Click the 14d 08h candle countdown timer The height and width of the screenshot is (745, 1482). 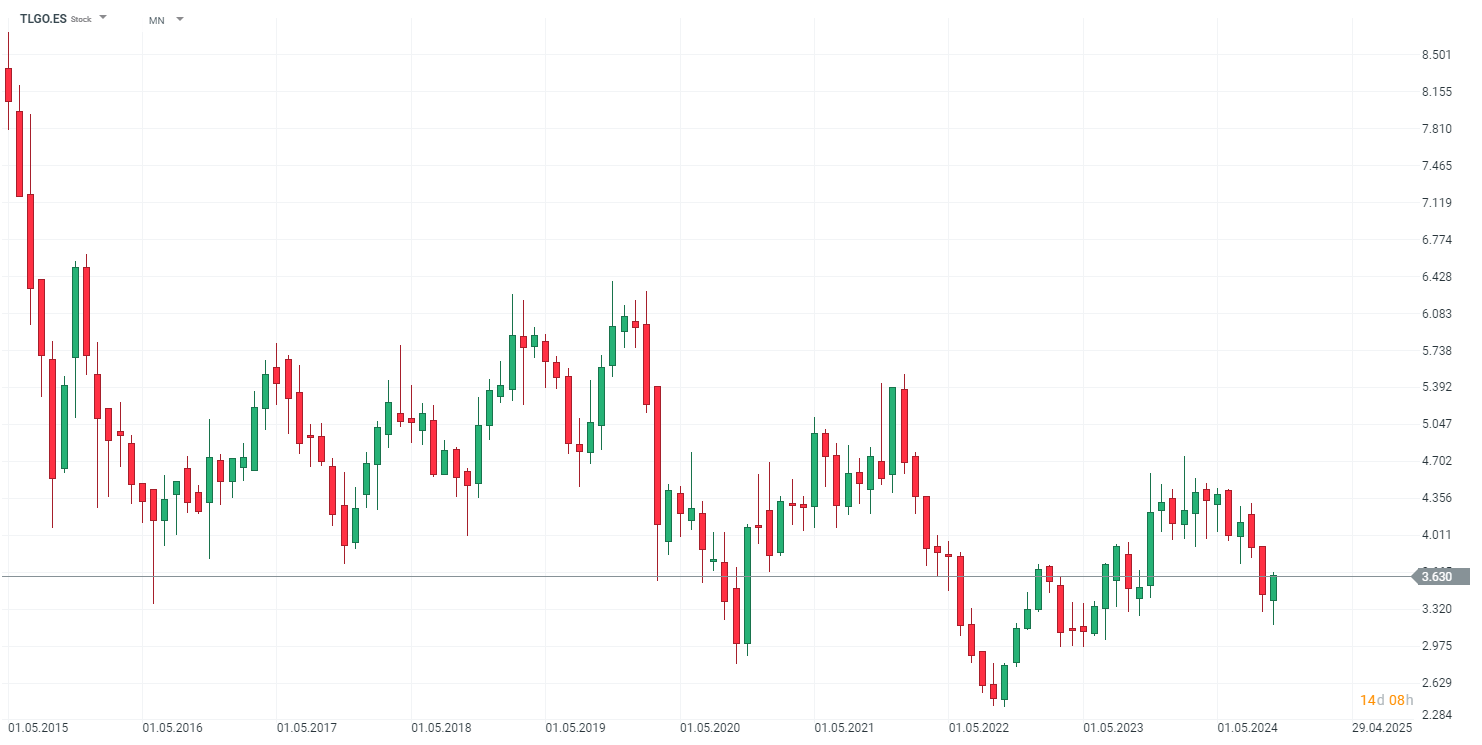[x=1386, y=700]
